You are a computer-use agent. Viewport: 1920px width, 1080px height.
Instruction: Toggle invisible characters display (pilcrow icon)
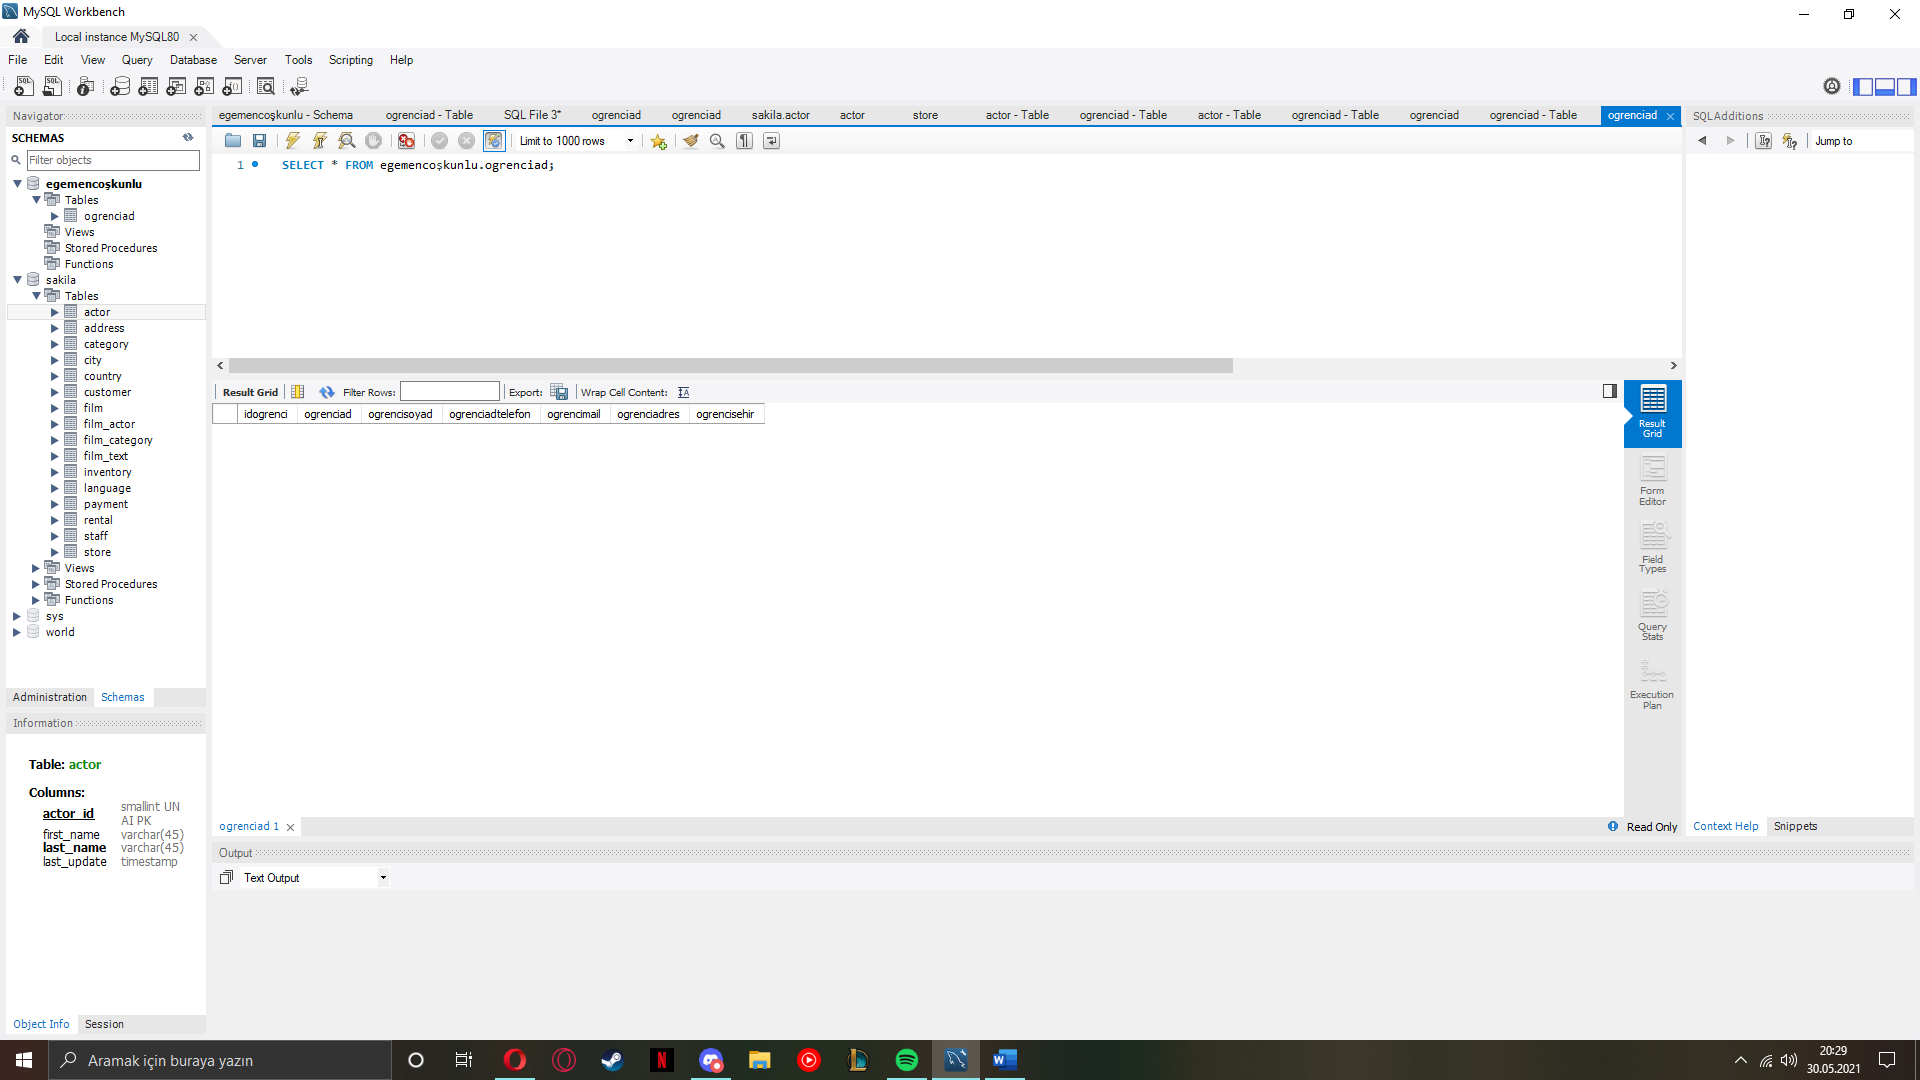[x=744, y=141]
